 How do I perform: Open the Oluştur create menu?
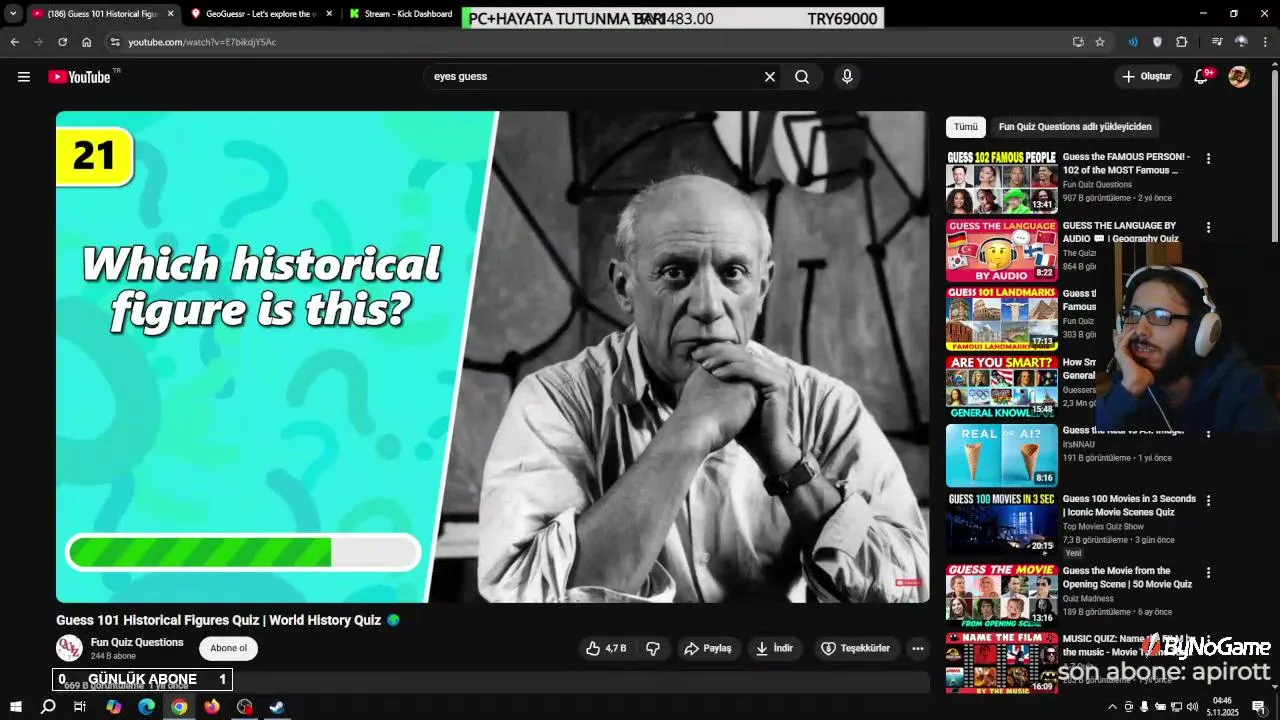[1146, 77]
